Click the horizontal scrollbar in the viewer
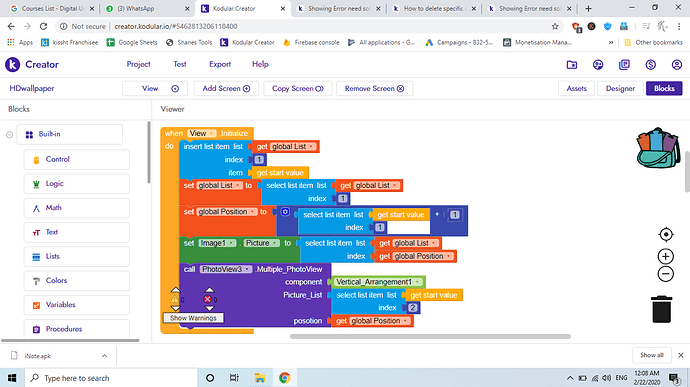Viewport: 690px width, 387px height. [x=430, y=336]
